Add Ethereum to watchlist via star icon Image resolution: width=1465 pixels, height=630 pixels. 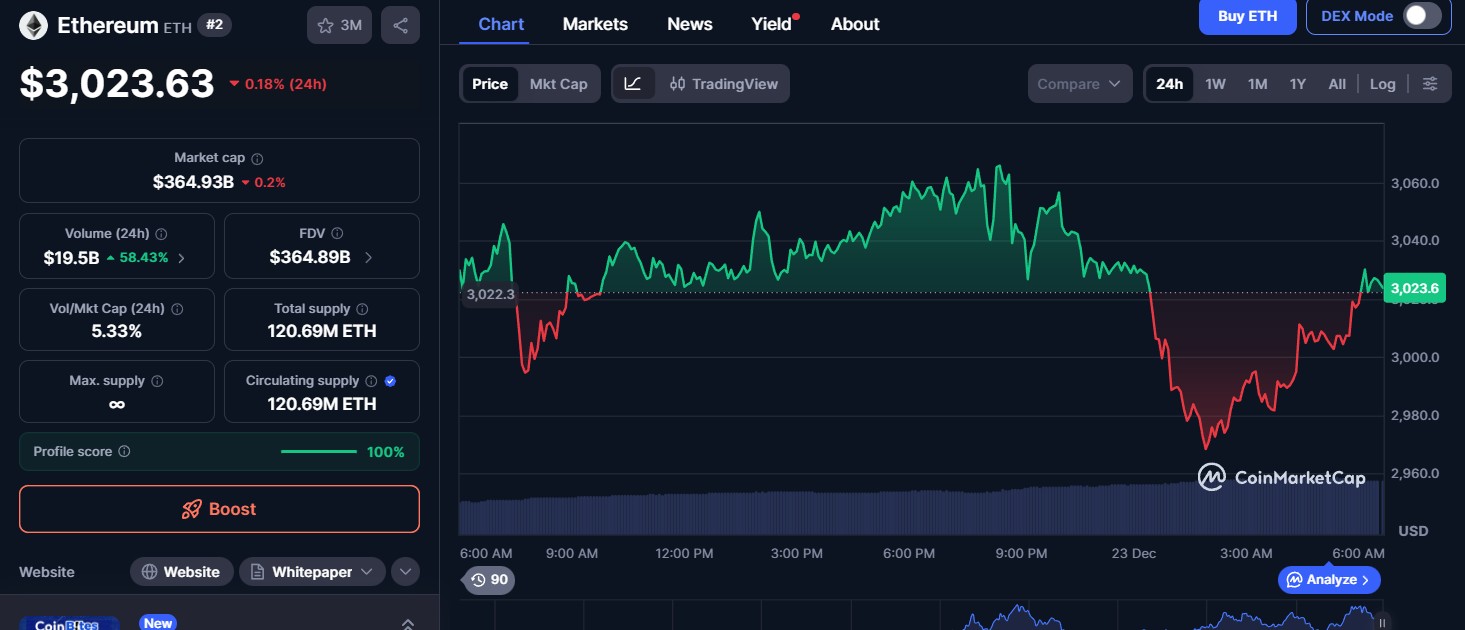tap(325, 25)
